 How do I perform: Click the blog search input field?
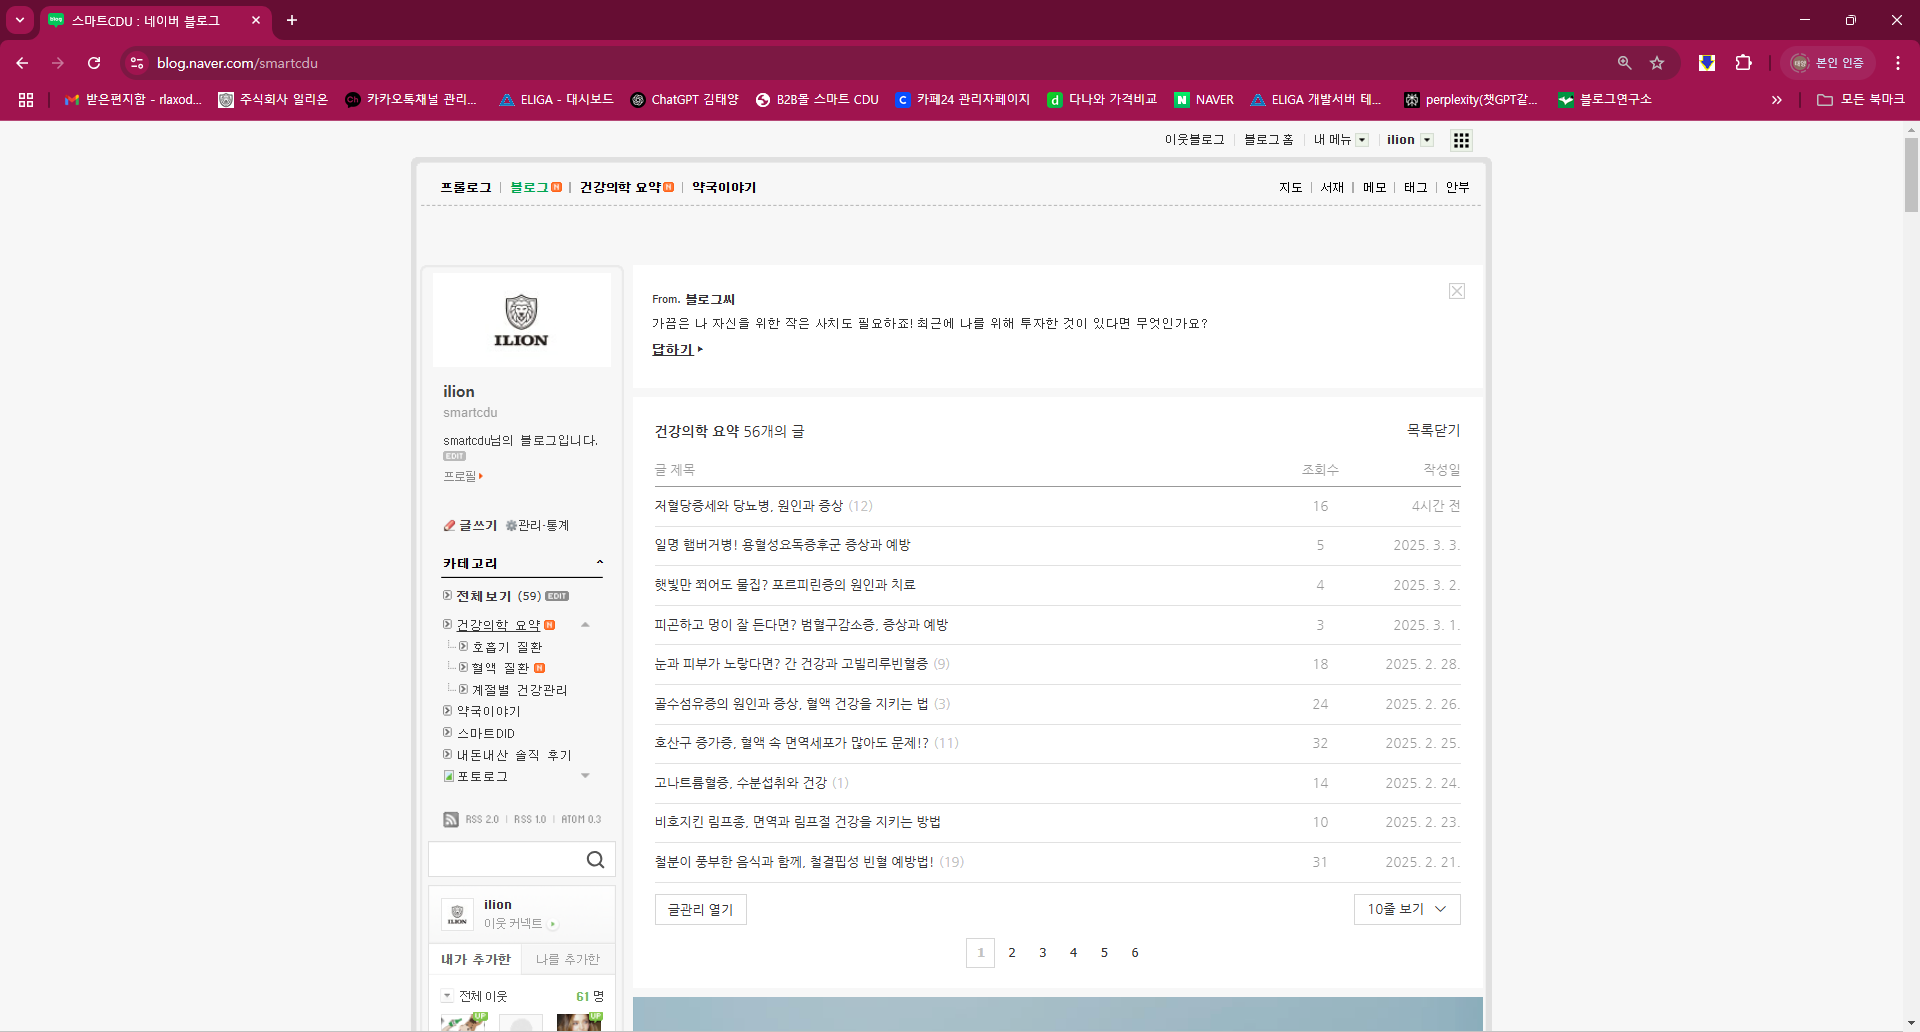click(505, 860)
